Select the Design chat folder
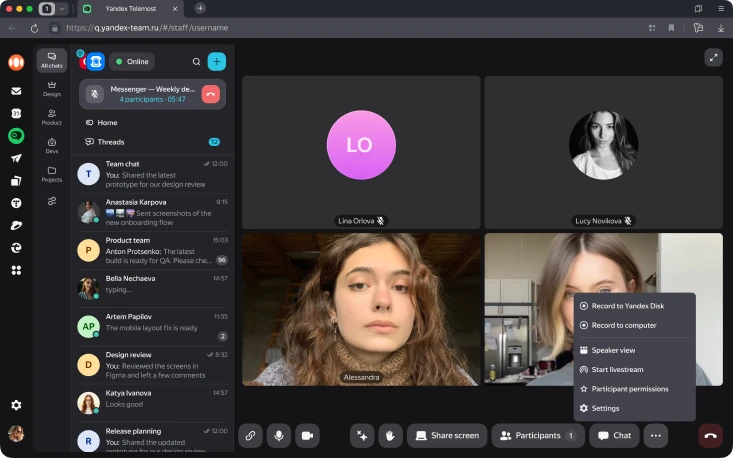Screen dimensions: 733x458 (x=51, y=89)
